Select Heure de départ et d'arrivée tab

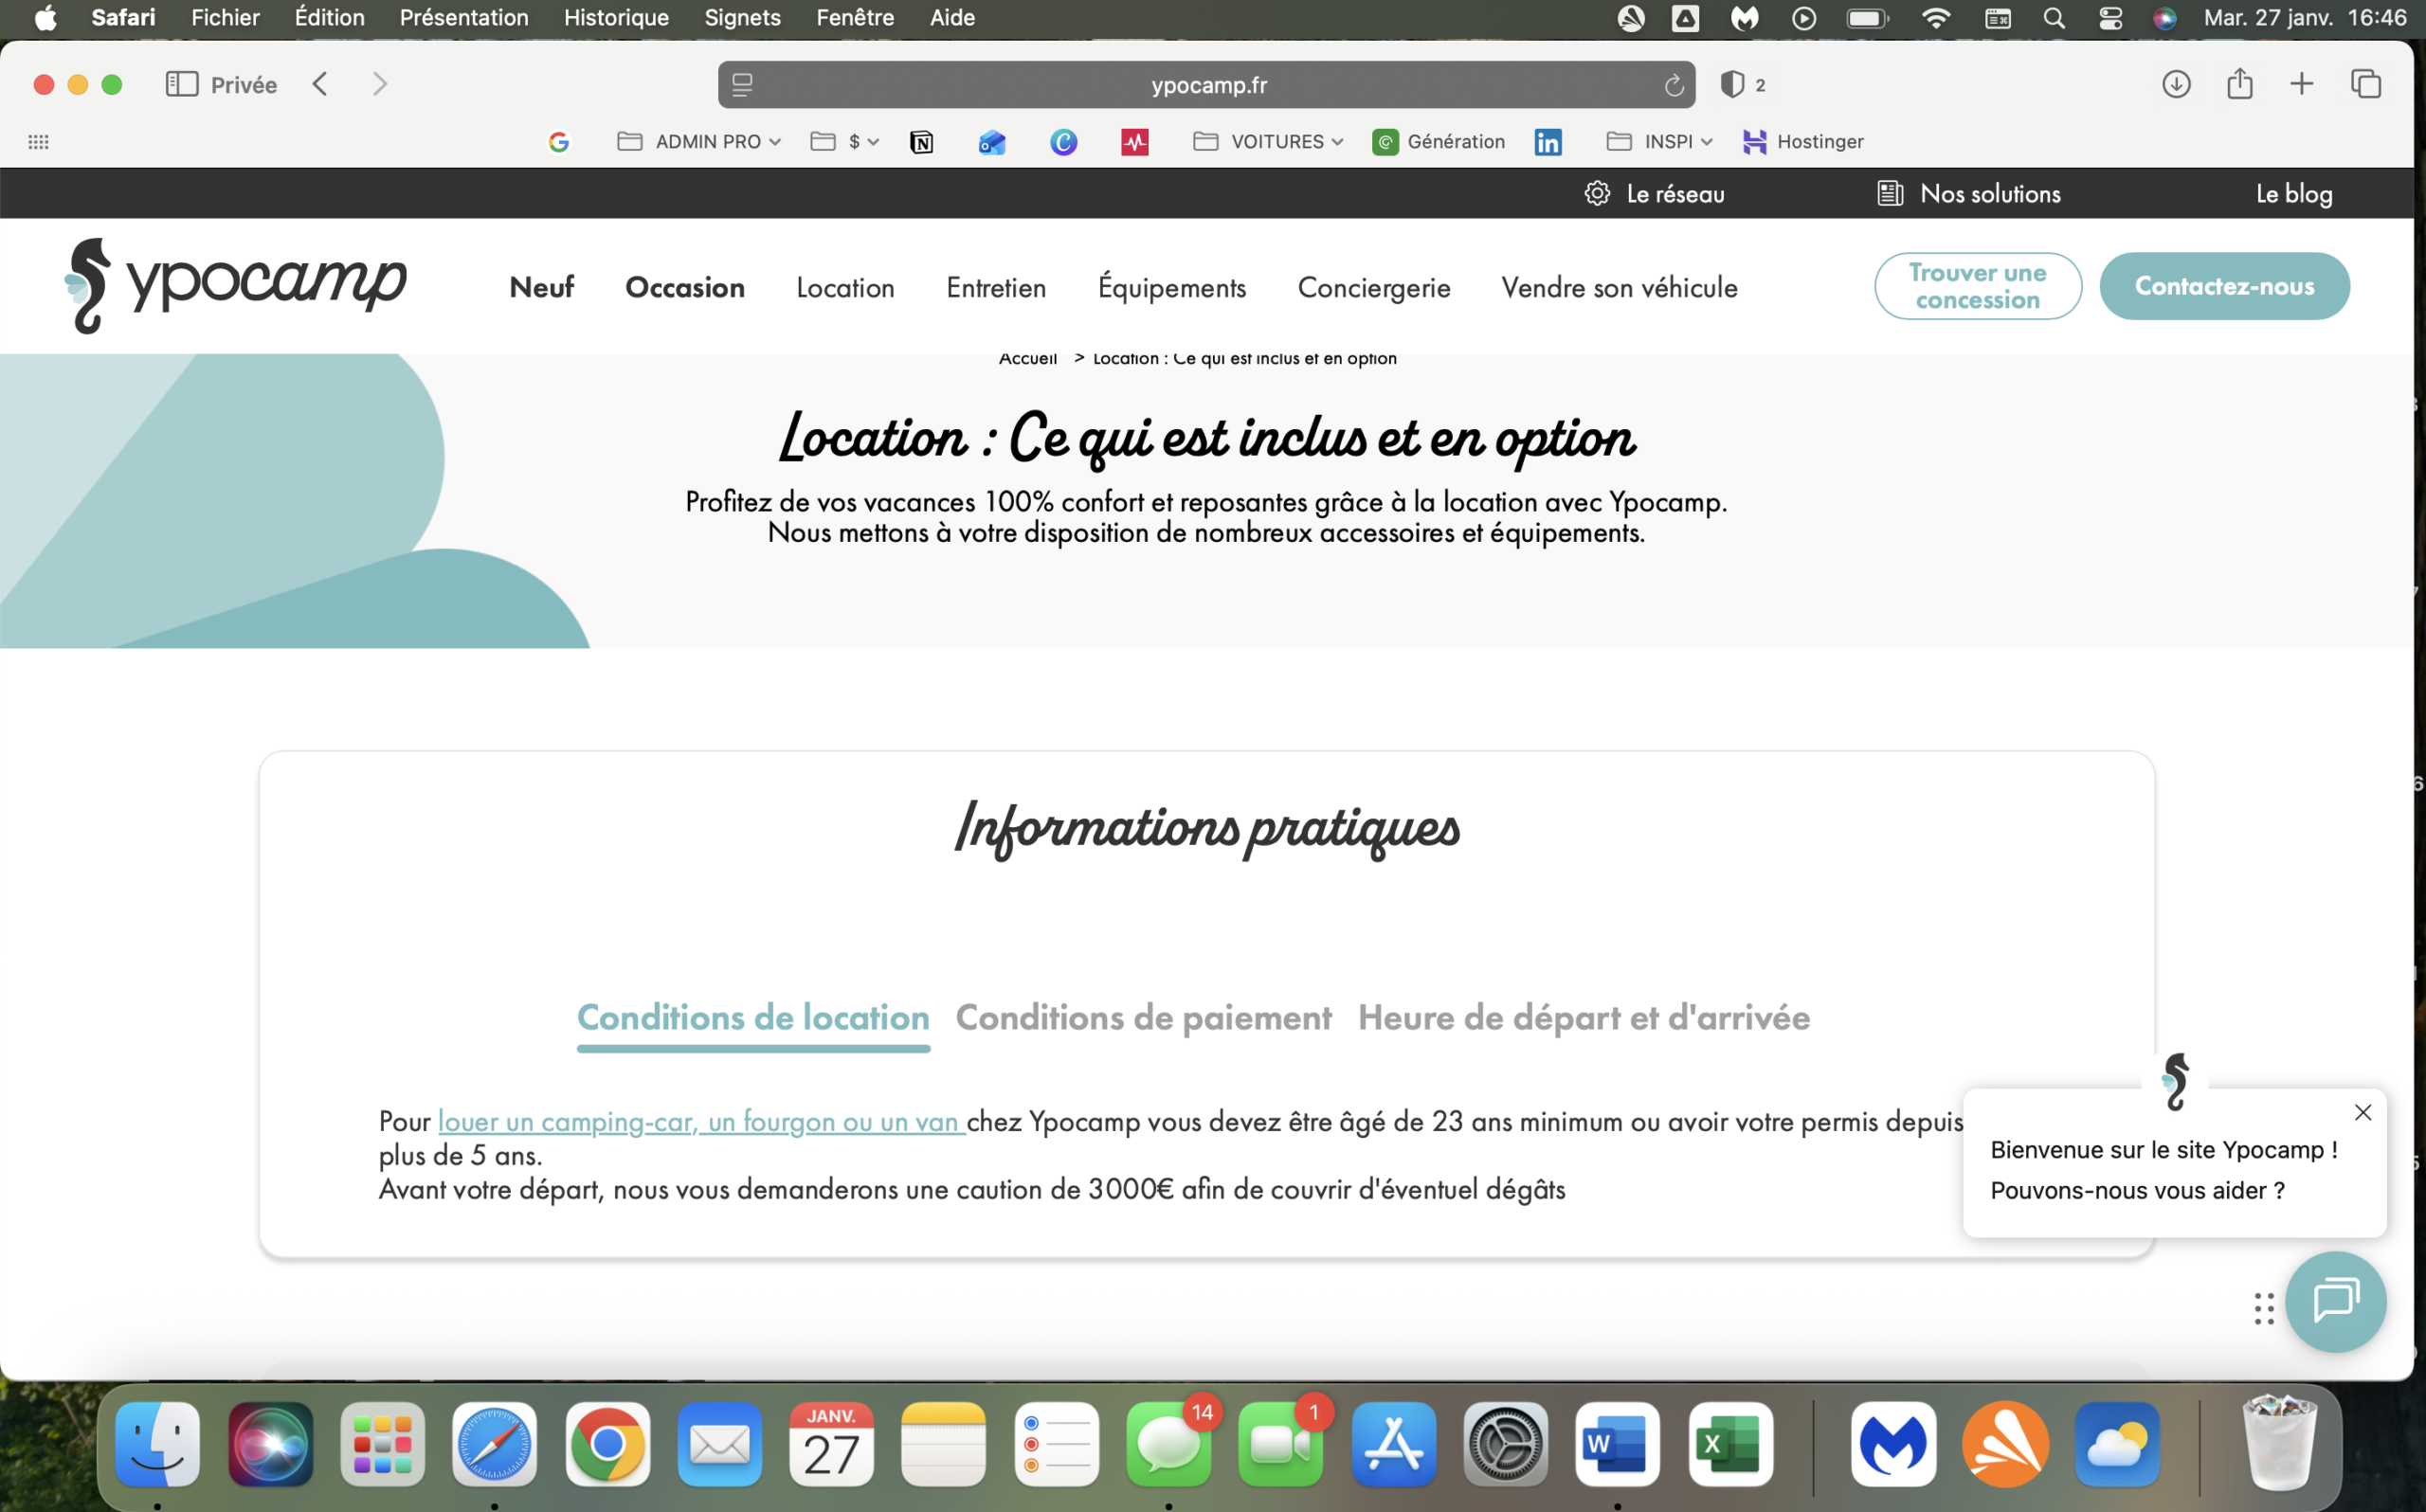1583,1018
